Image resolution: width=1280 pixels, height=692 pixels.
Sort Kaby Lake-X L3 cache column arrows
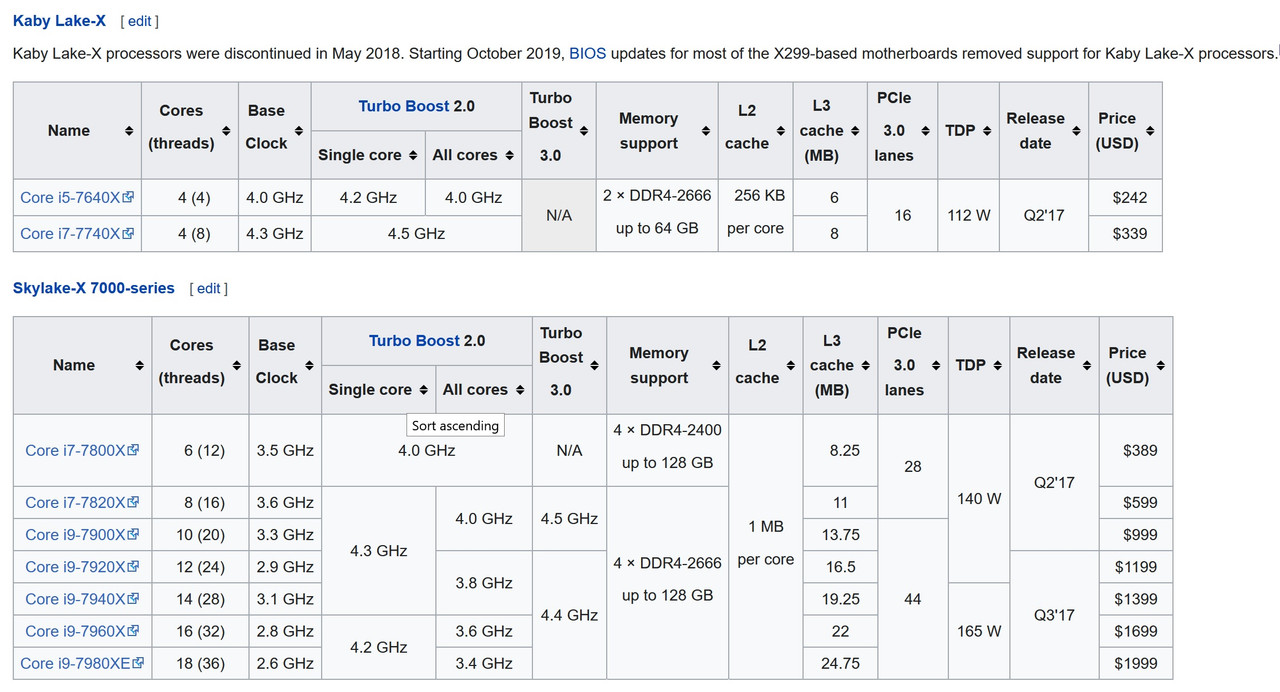(855, 131)
